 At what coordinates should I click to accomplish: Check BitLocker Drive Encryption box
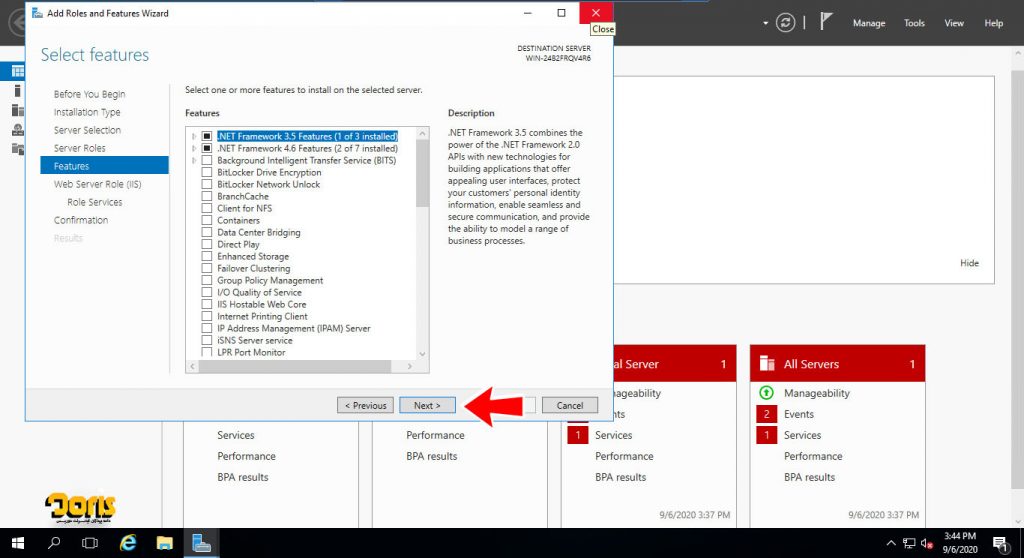coord(206,172)
